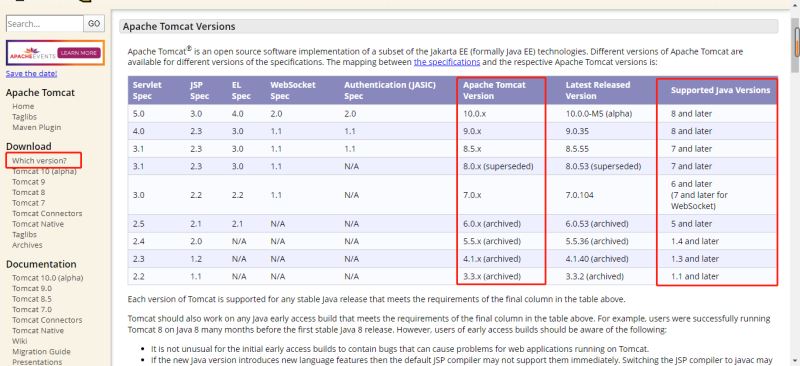Click the Supported Java Versions header
The height and width of the screenshot is (366, 800).
tap(720, 90)
